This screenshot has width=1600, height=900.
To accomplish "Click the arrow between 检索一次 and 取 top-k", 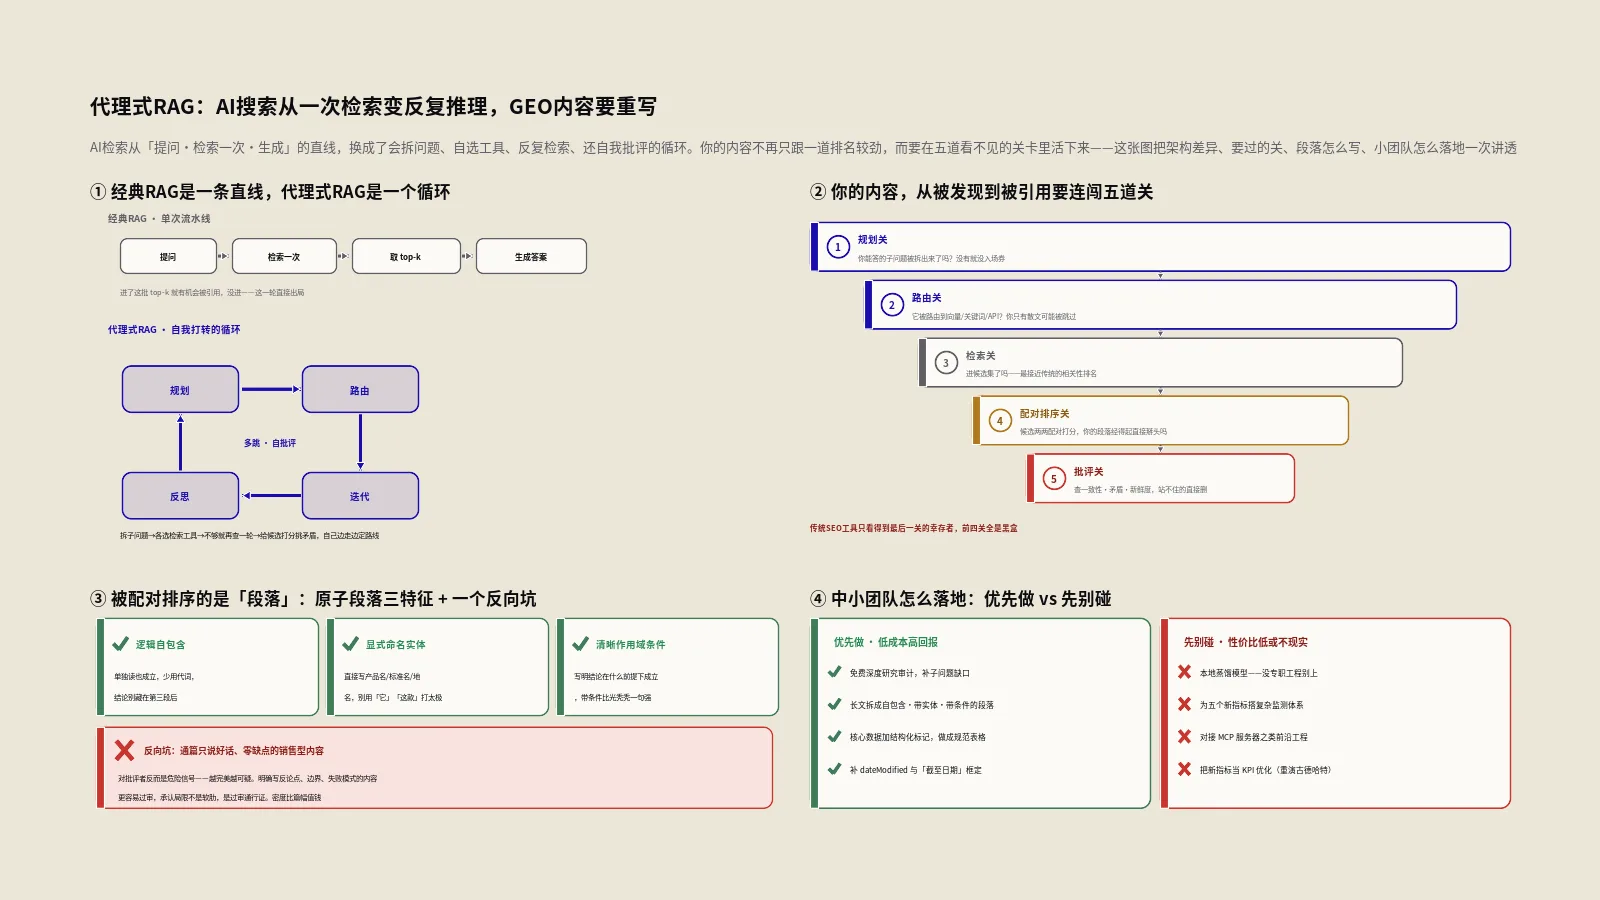I will point(343,256).
